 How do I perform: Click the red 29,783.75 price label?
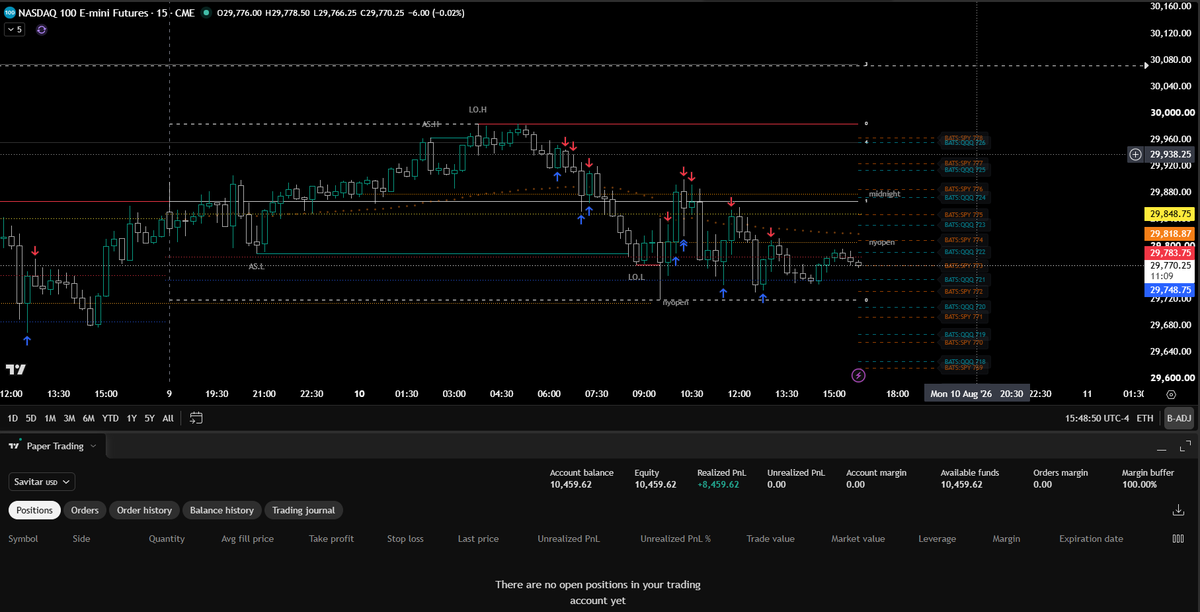click(1170, 254)
